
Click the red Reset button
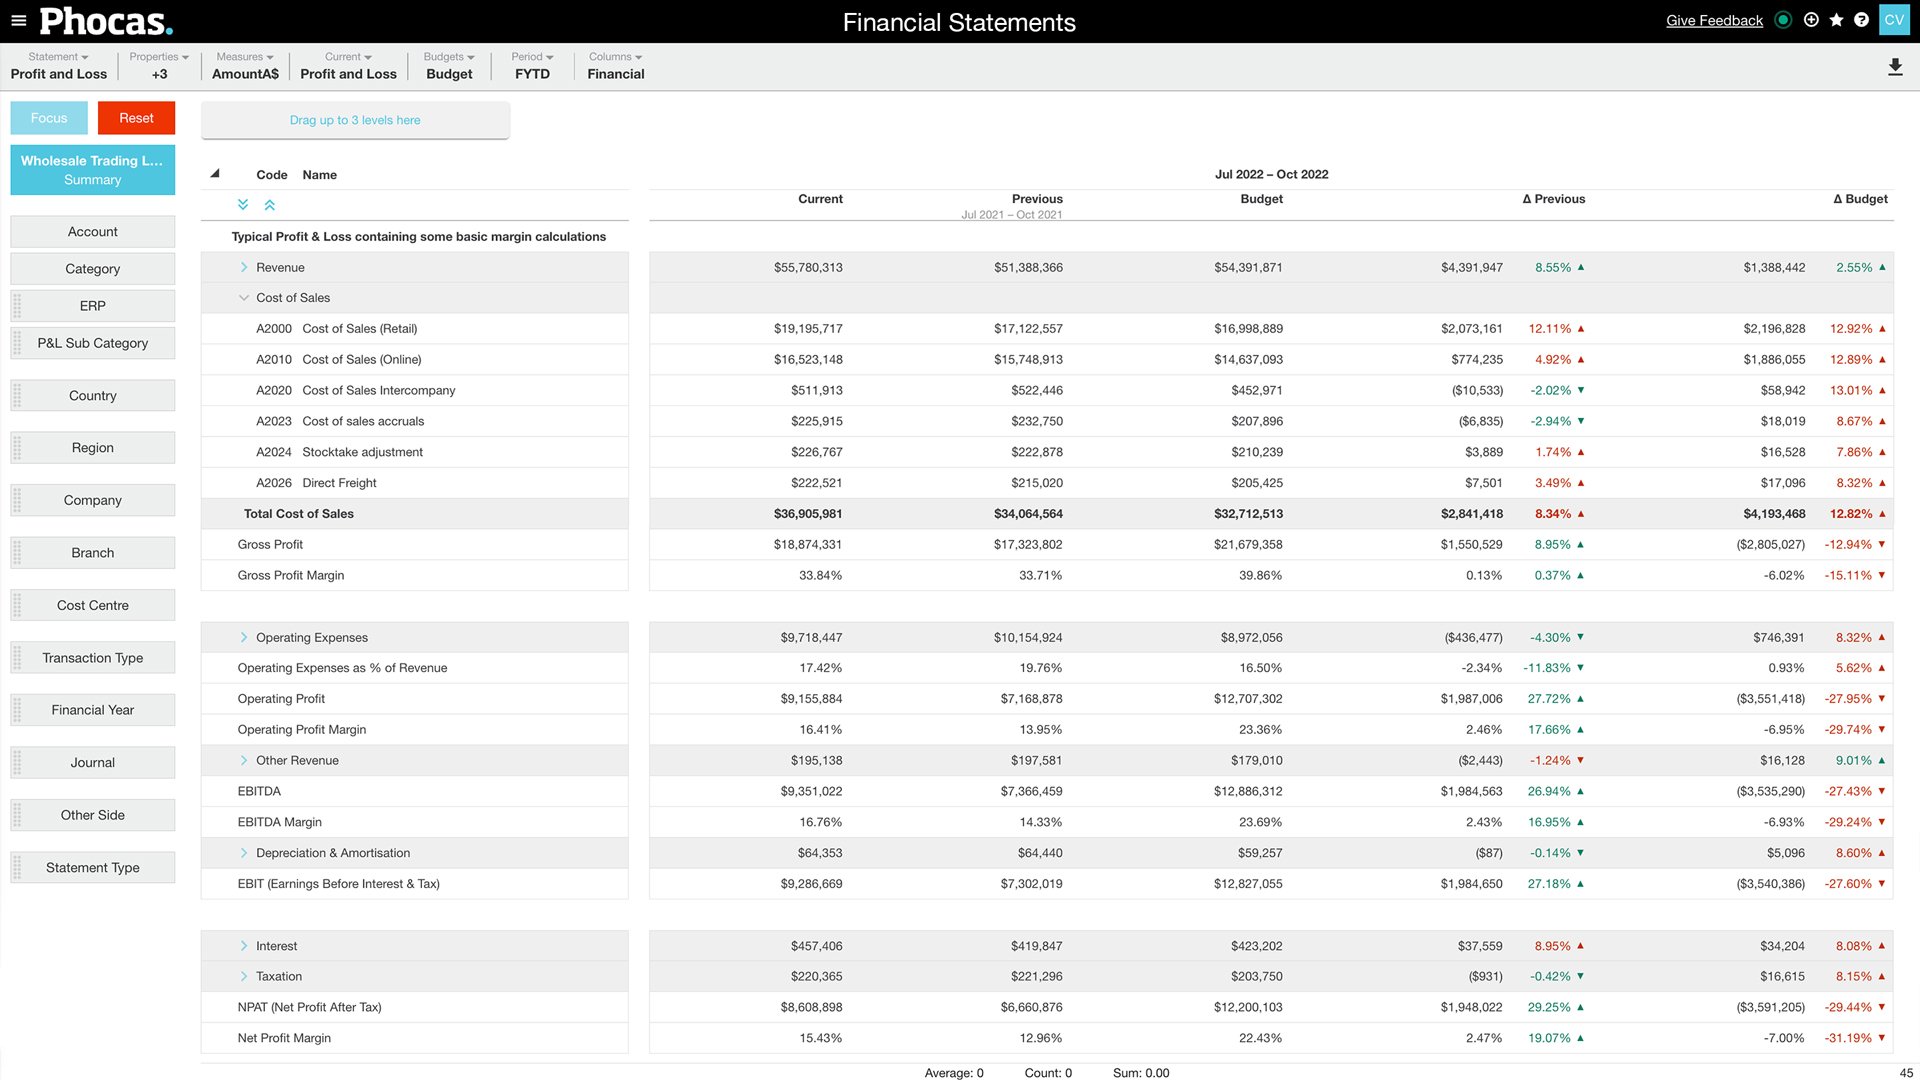click(x=136, y=118)
